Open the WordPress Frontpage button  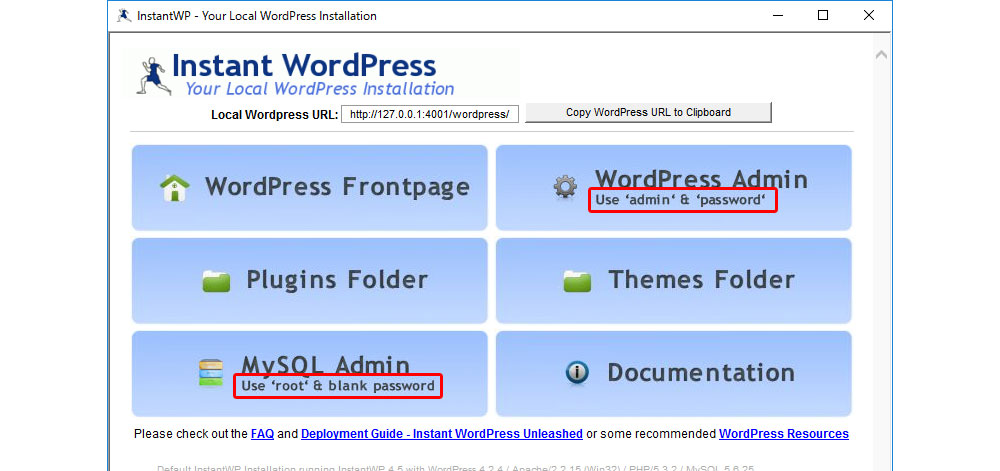pyautogui.click(x=337, y=187)
